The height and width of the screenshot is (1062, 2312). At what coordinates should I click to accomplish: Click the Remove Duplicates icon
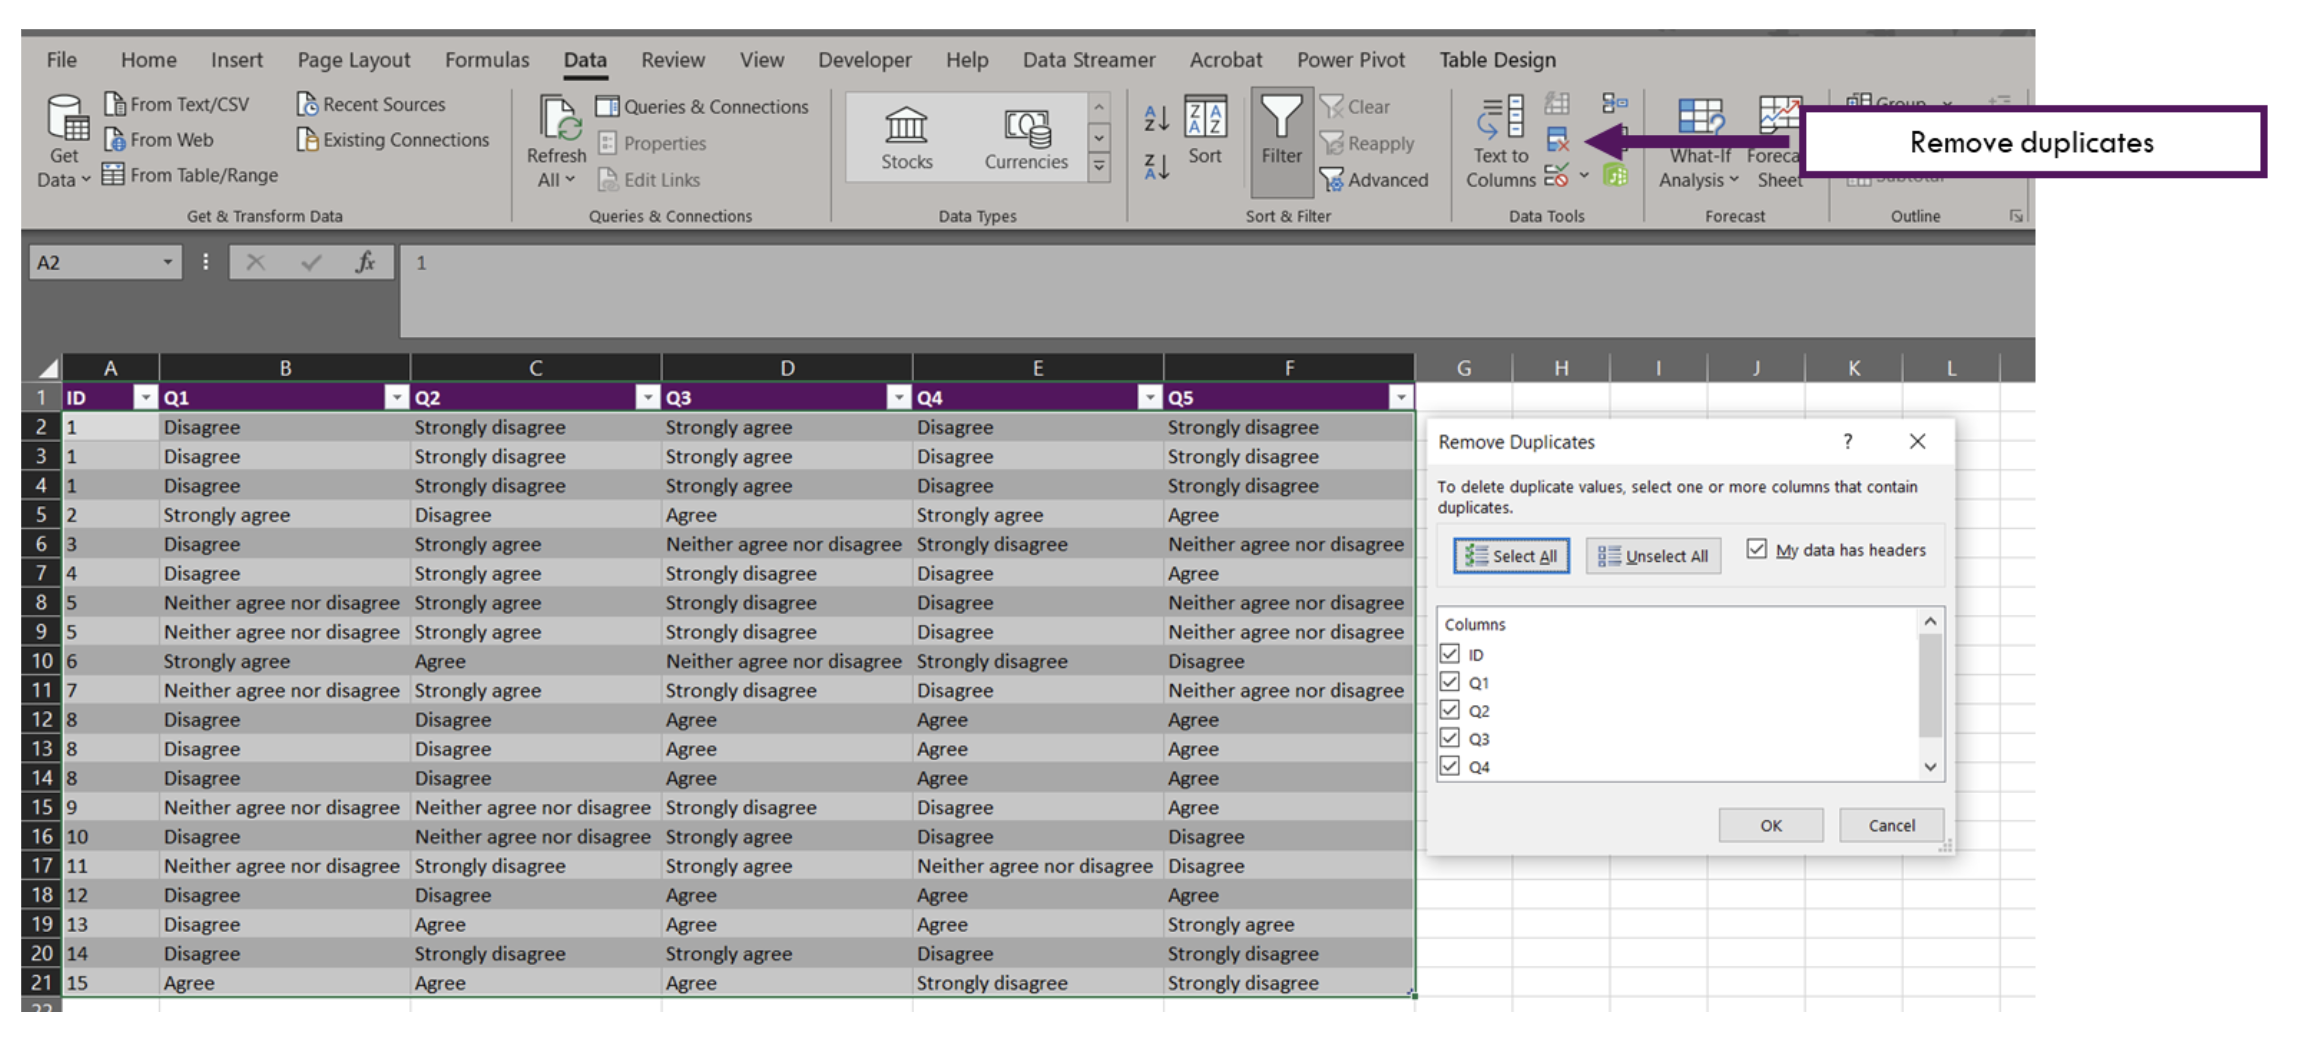pyautogui.click(x=1558, y=140)
